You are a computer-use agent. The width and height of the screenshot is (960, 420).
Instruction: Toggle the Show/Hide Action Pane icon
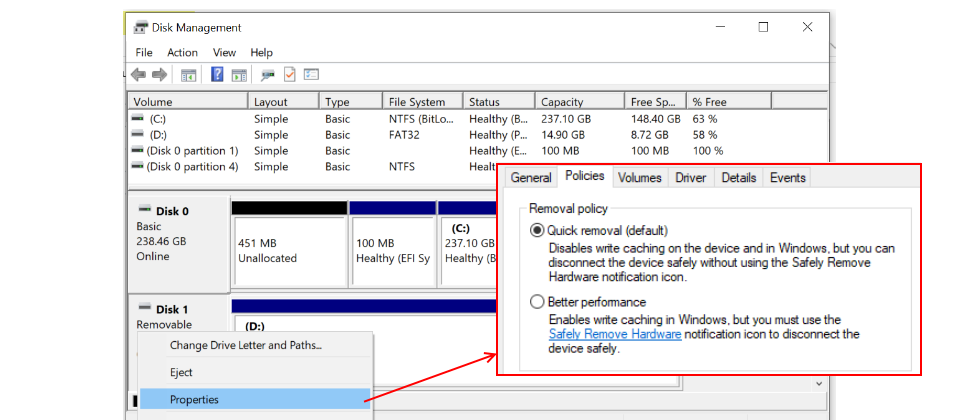tap(239, 75)
